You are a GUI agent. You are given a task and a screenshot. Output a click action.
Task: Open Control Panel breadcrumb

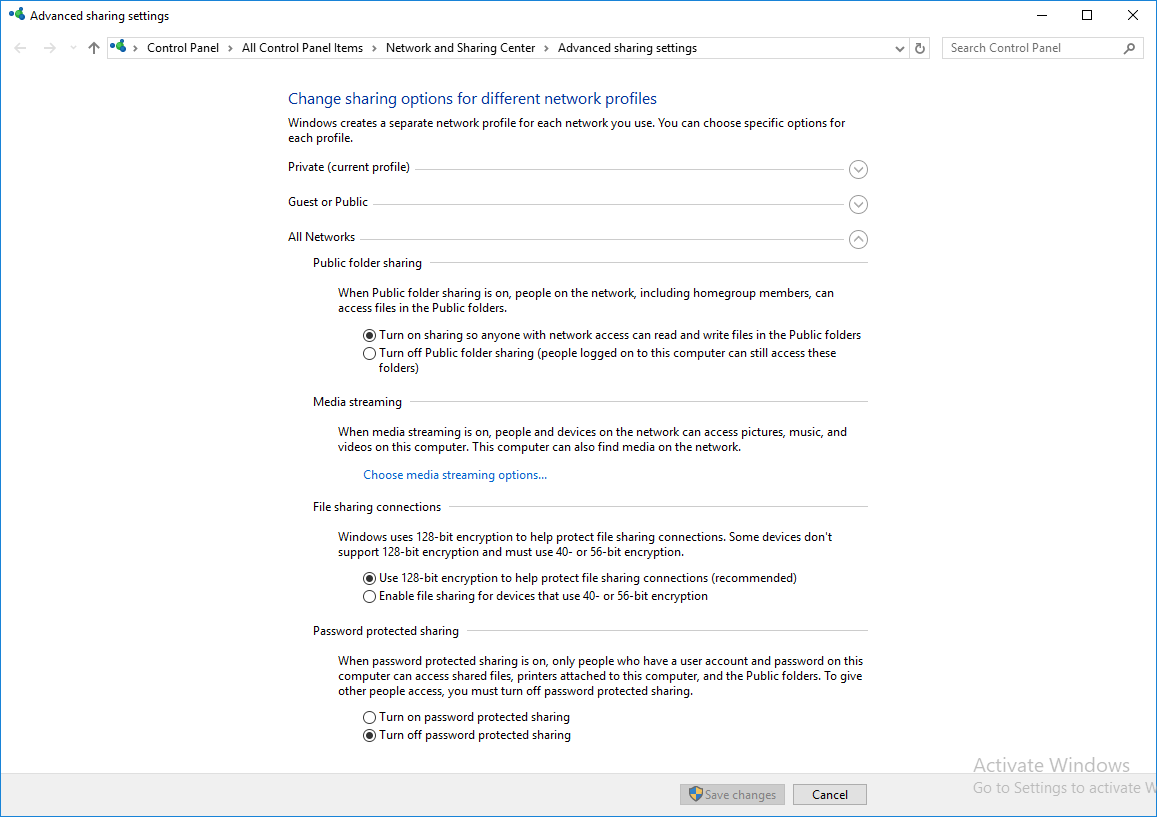pyautogui.click(x=183, y=48)
